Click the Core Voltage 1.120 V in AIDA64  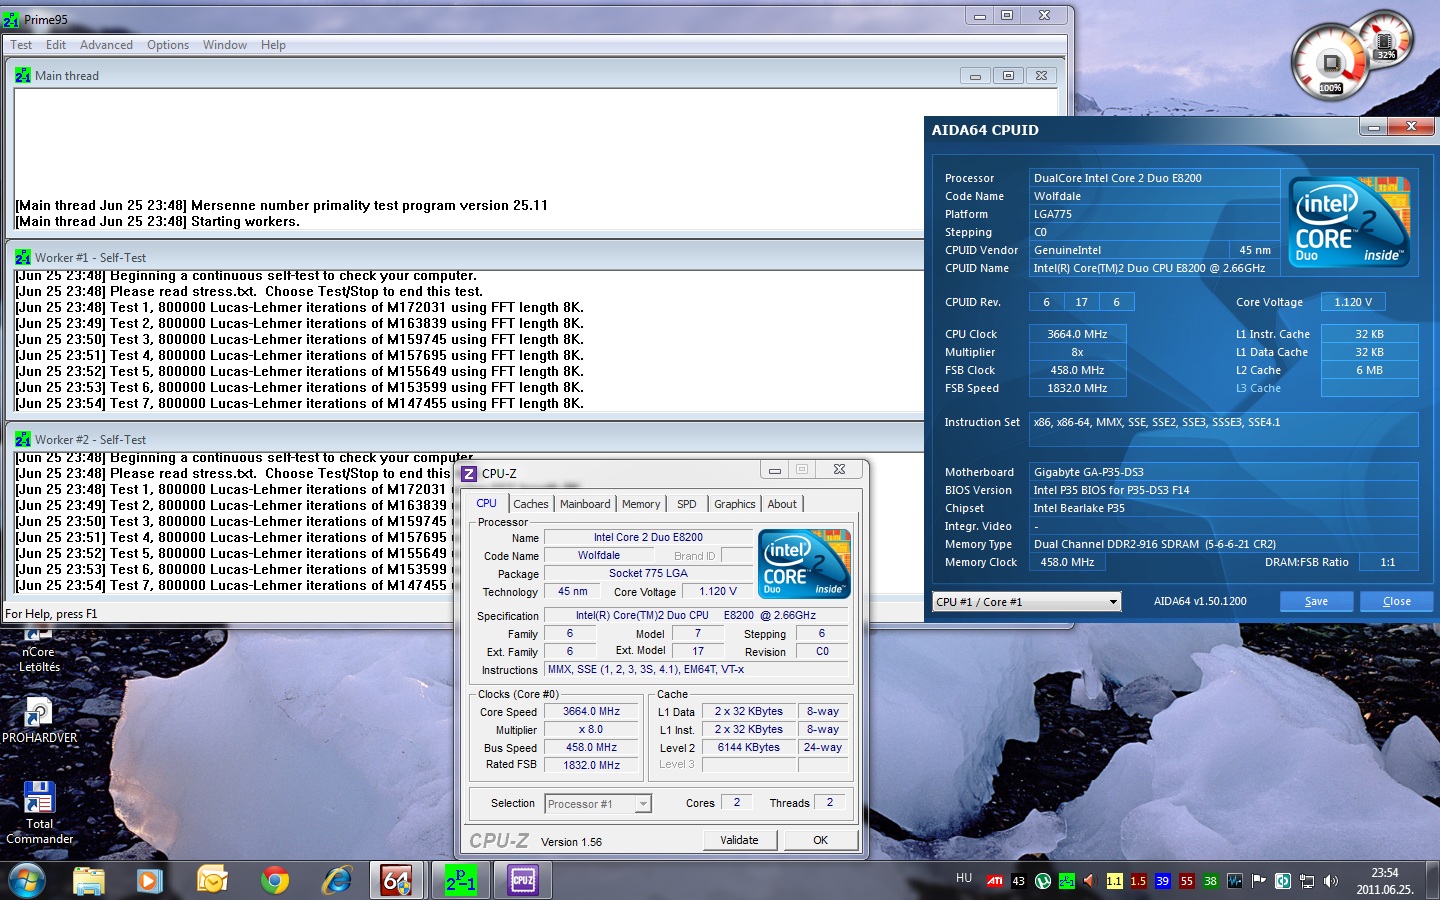click(x=1353, y=302)
